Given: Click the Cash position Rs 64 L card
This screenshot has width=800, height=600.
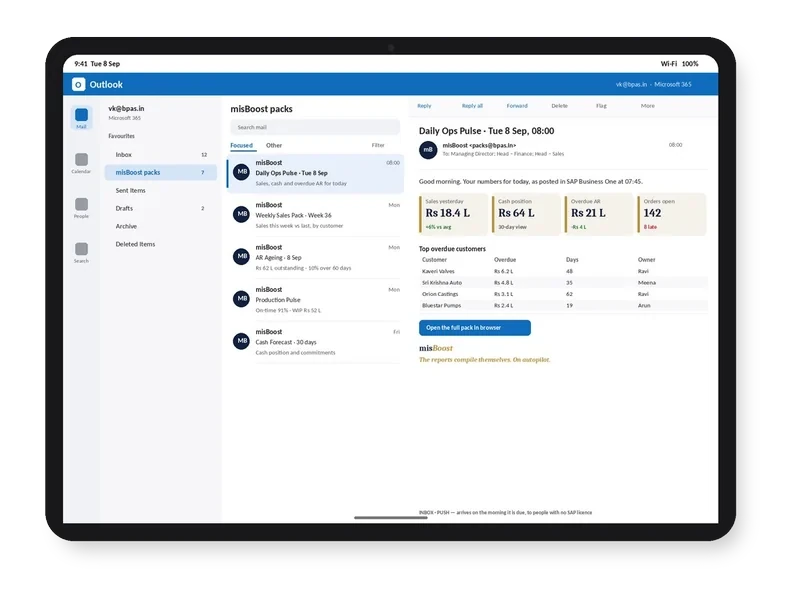Looking at the screenshot, I should [526, 214].
